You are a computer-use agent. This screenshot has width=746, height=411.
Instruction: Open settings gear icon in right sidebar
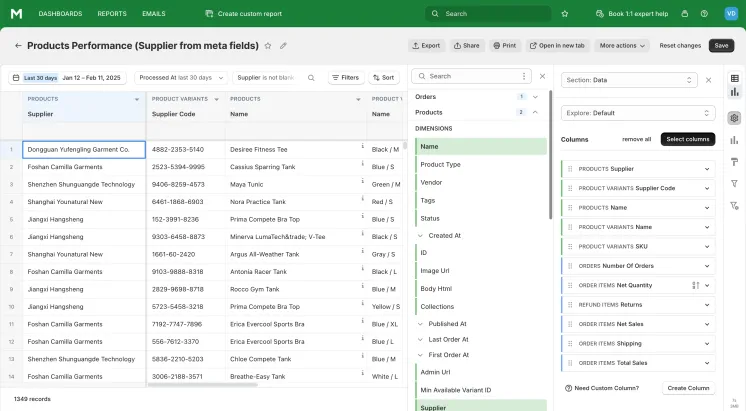pos(735,118)
